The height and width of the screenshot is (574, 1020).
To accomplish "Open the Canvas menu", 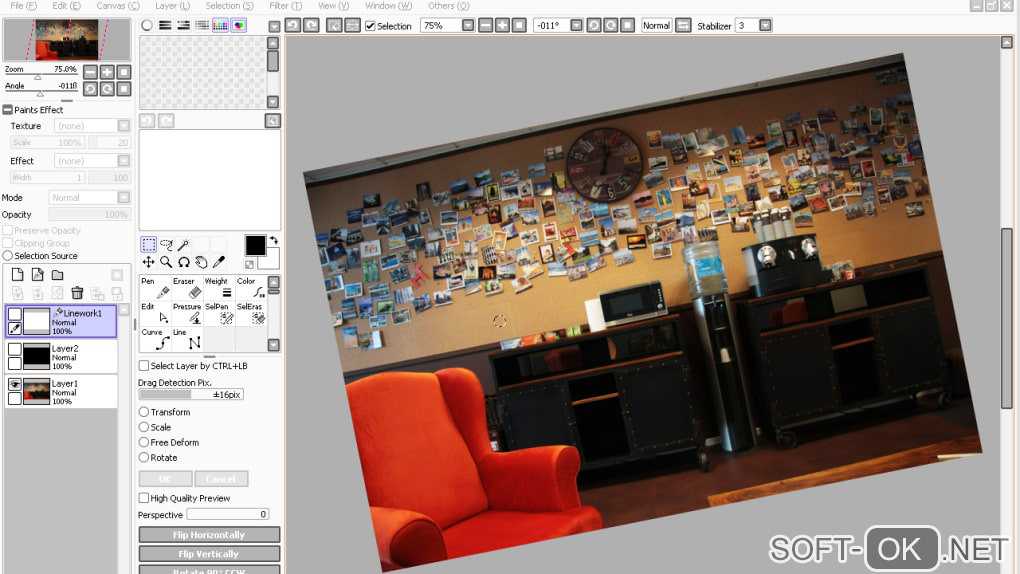I will click(x=118, y=5).
